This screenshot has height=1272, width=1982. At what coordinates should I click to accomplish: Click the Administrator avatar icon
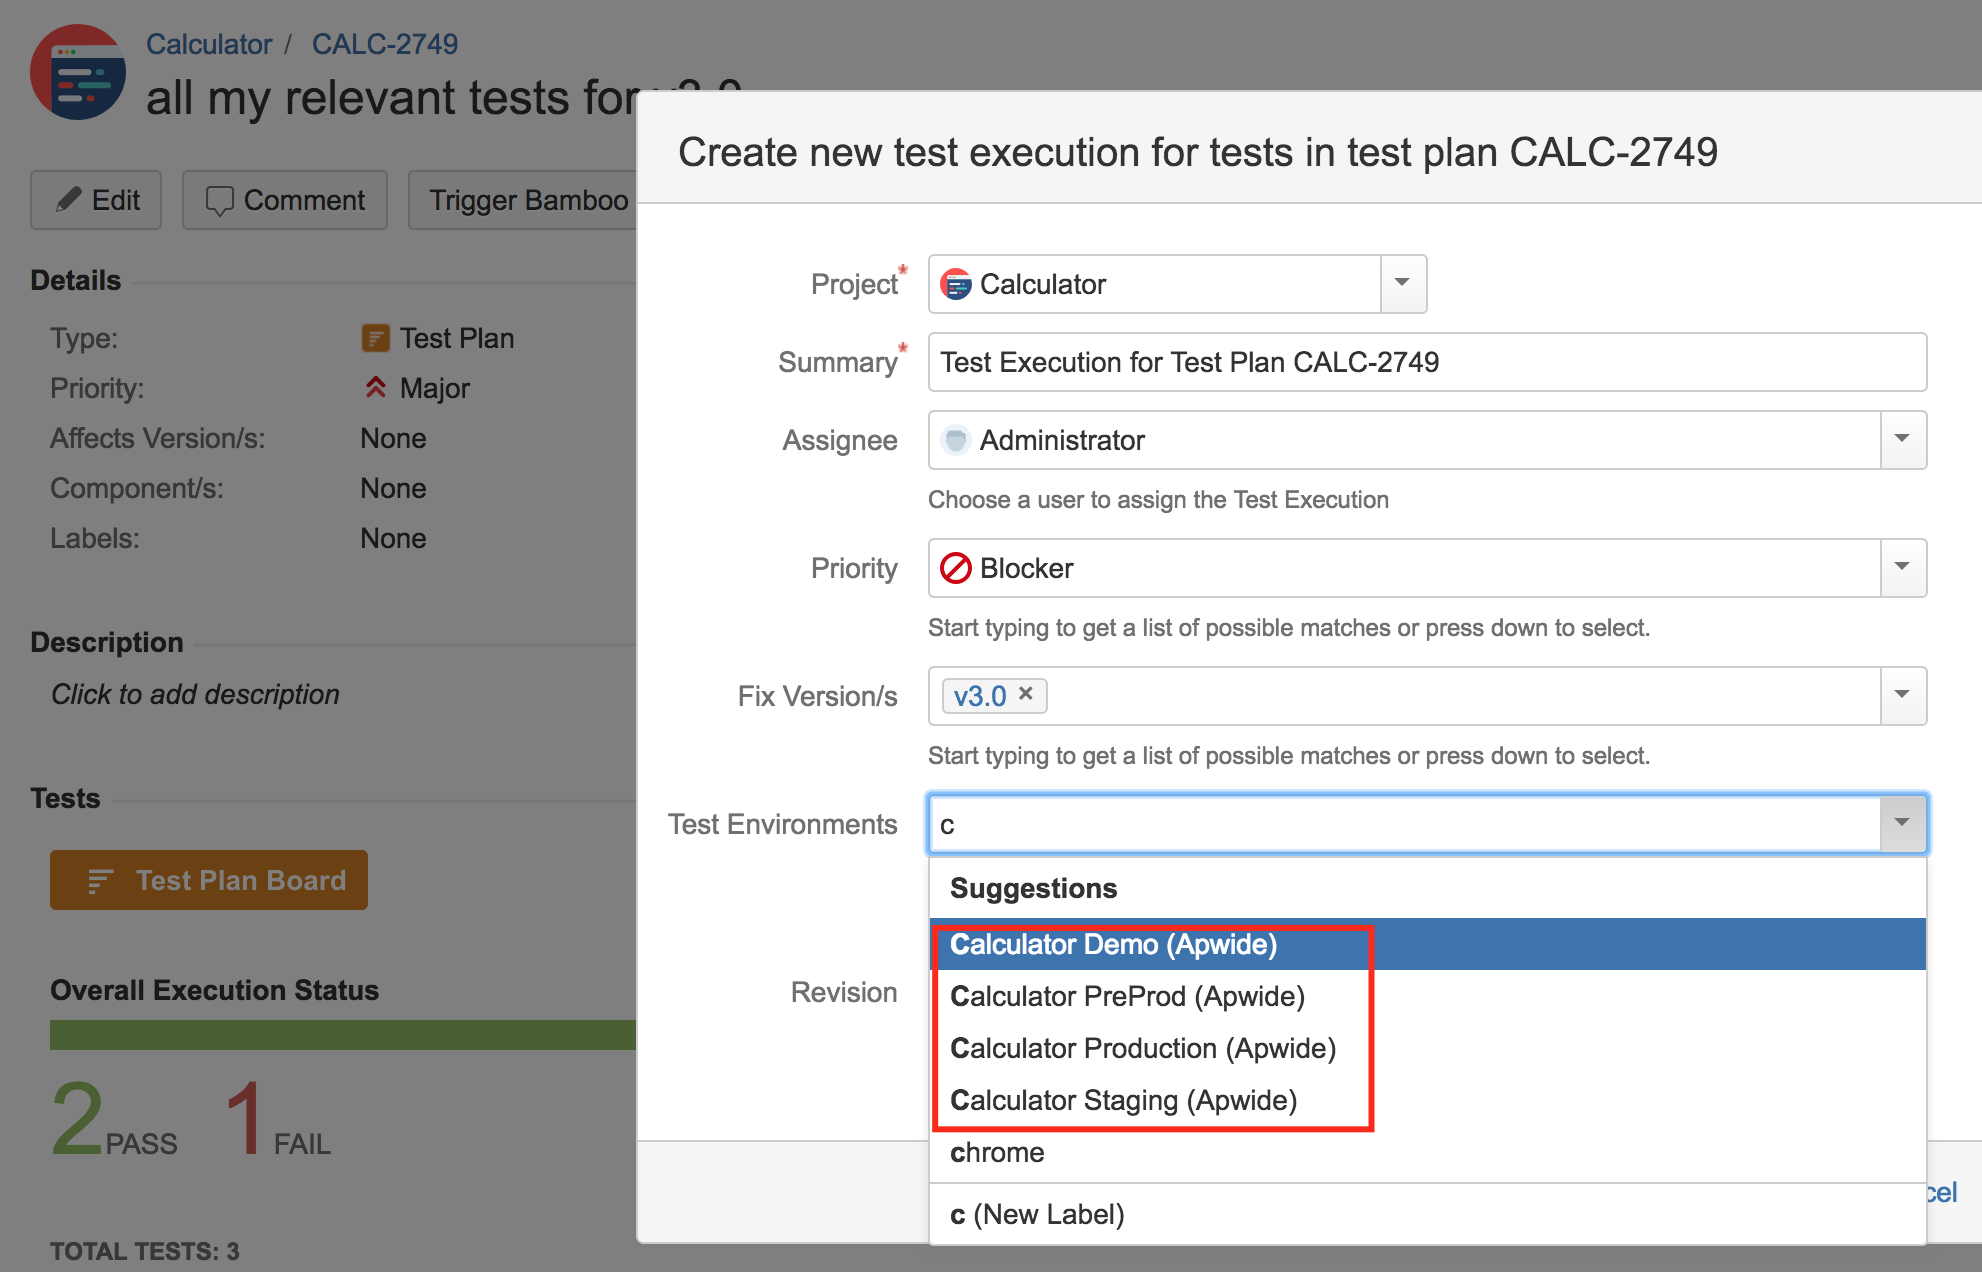click(x=956, y=440)
